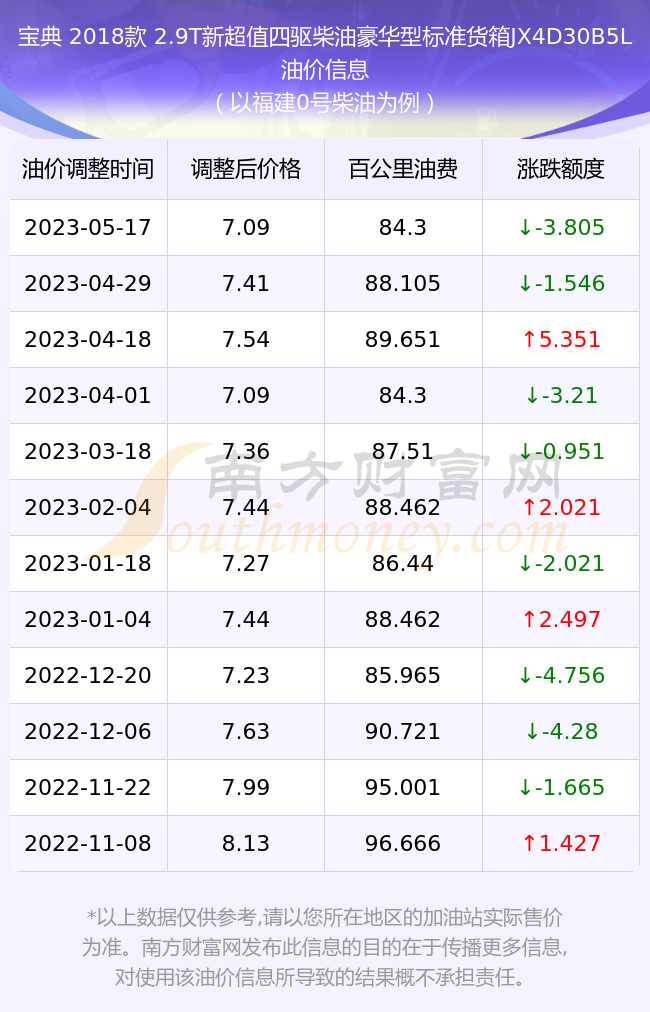Screen dimensions: 650x1012
Task: Select the 2023-05-17 date cell
Action: coord(88,227)
